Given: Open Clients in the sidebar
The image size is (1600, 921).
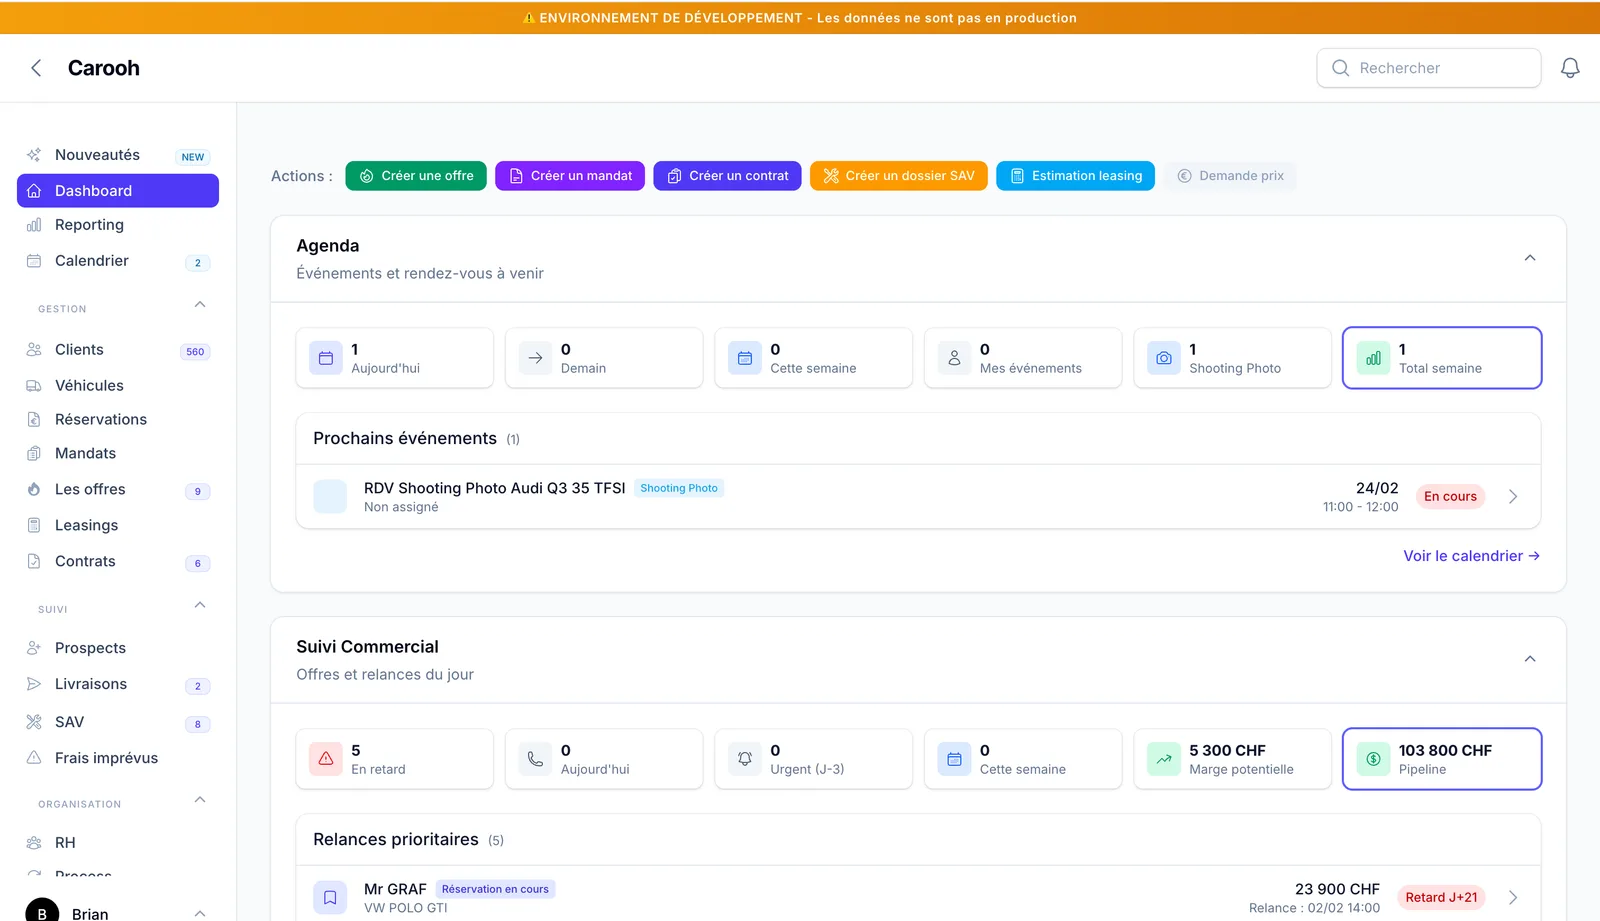Looking at the screenshot, I should [118, 350].
